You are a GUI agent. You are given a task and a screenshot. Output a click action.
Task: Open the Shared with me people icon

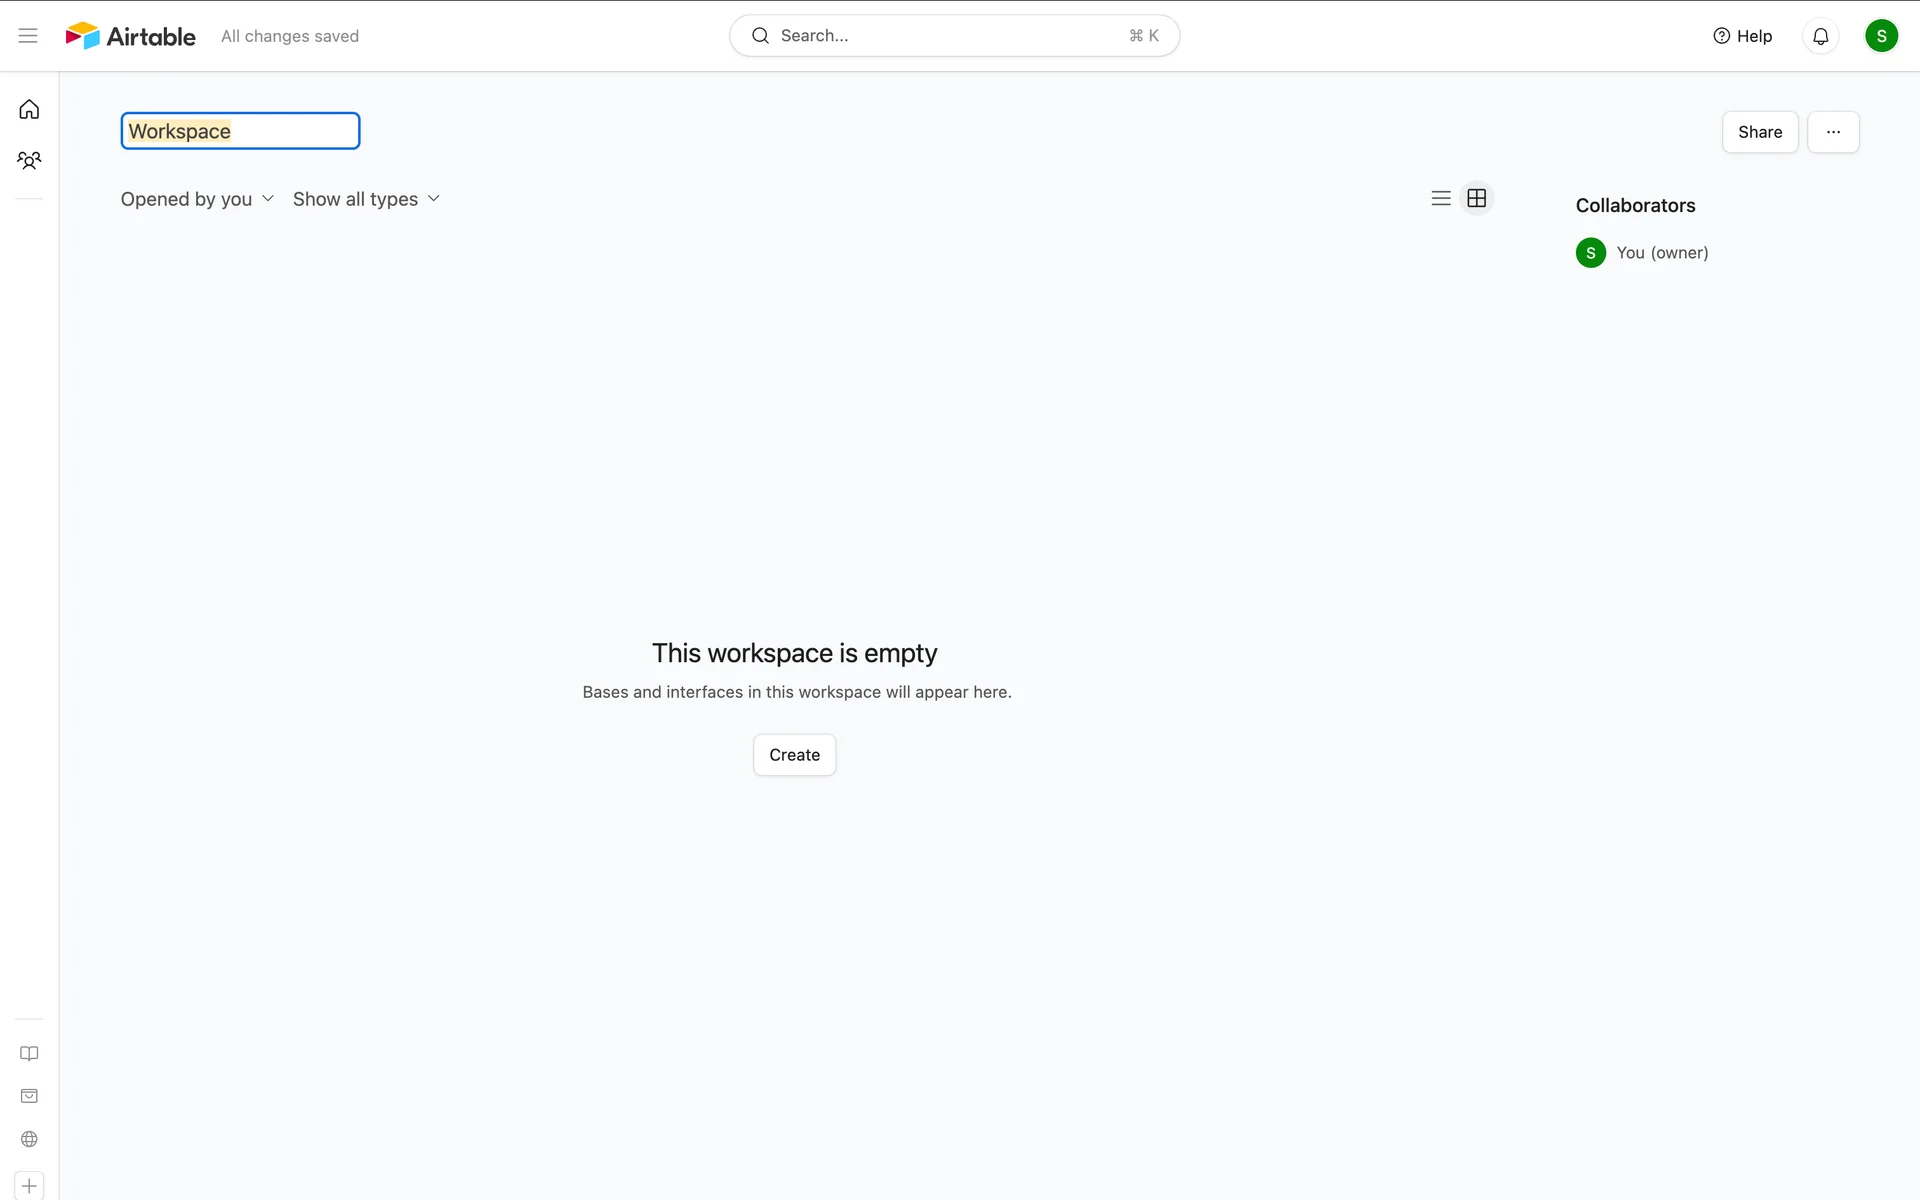[x=29, y=160]
